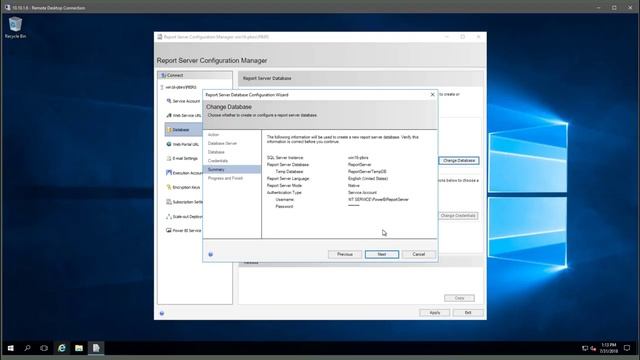The image size is (640, 360).
Task: Click the English (United States) language value
Action: point(368,178)
